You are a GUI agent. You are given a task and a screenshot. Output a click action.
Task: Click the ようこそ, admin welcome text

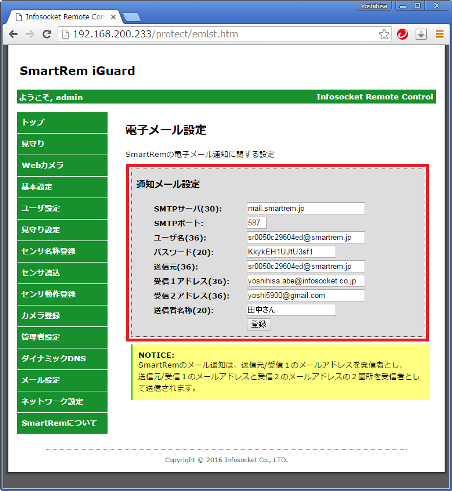click(51, 97)
